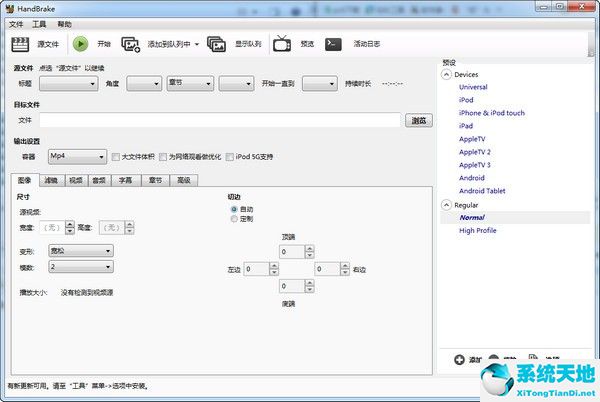Open the Mp4 container dropdown
The image size is (600, 402).
77,156
